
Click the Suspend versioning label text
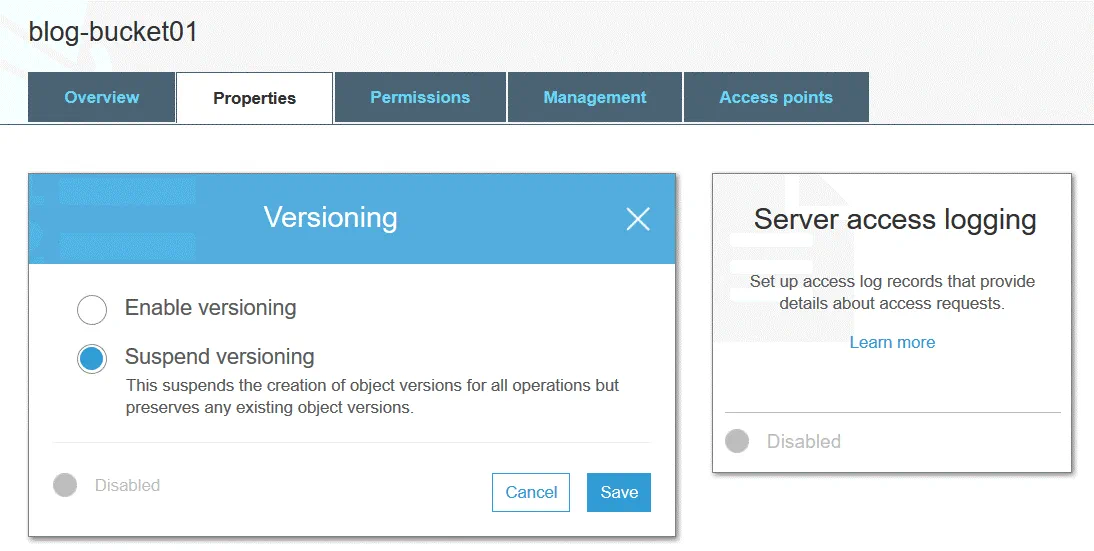click(x=219, y=356)
